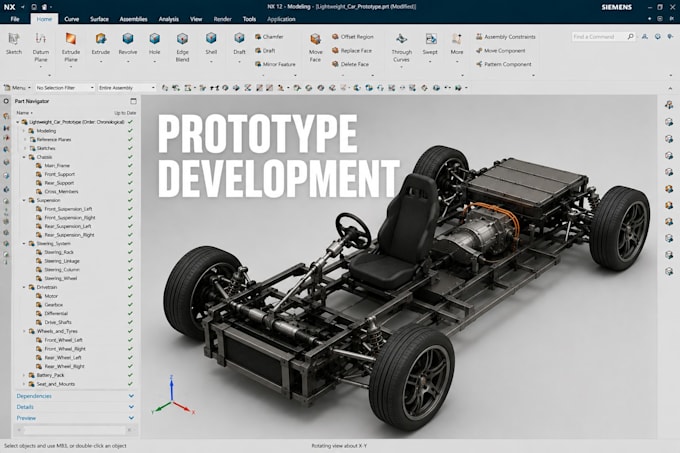The height and width of the screenshot is (453, 680).
Task: Collapse the Drivetrain node
Action: (24, 287)
